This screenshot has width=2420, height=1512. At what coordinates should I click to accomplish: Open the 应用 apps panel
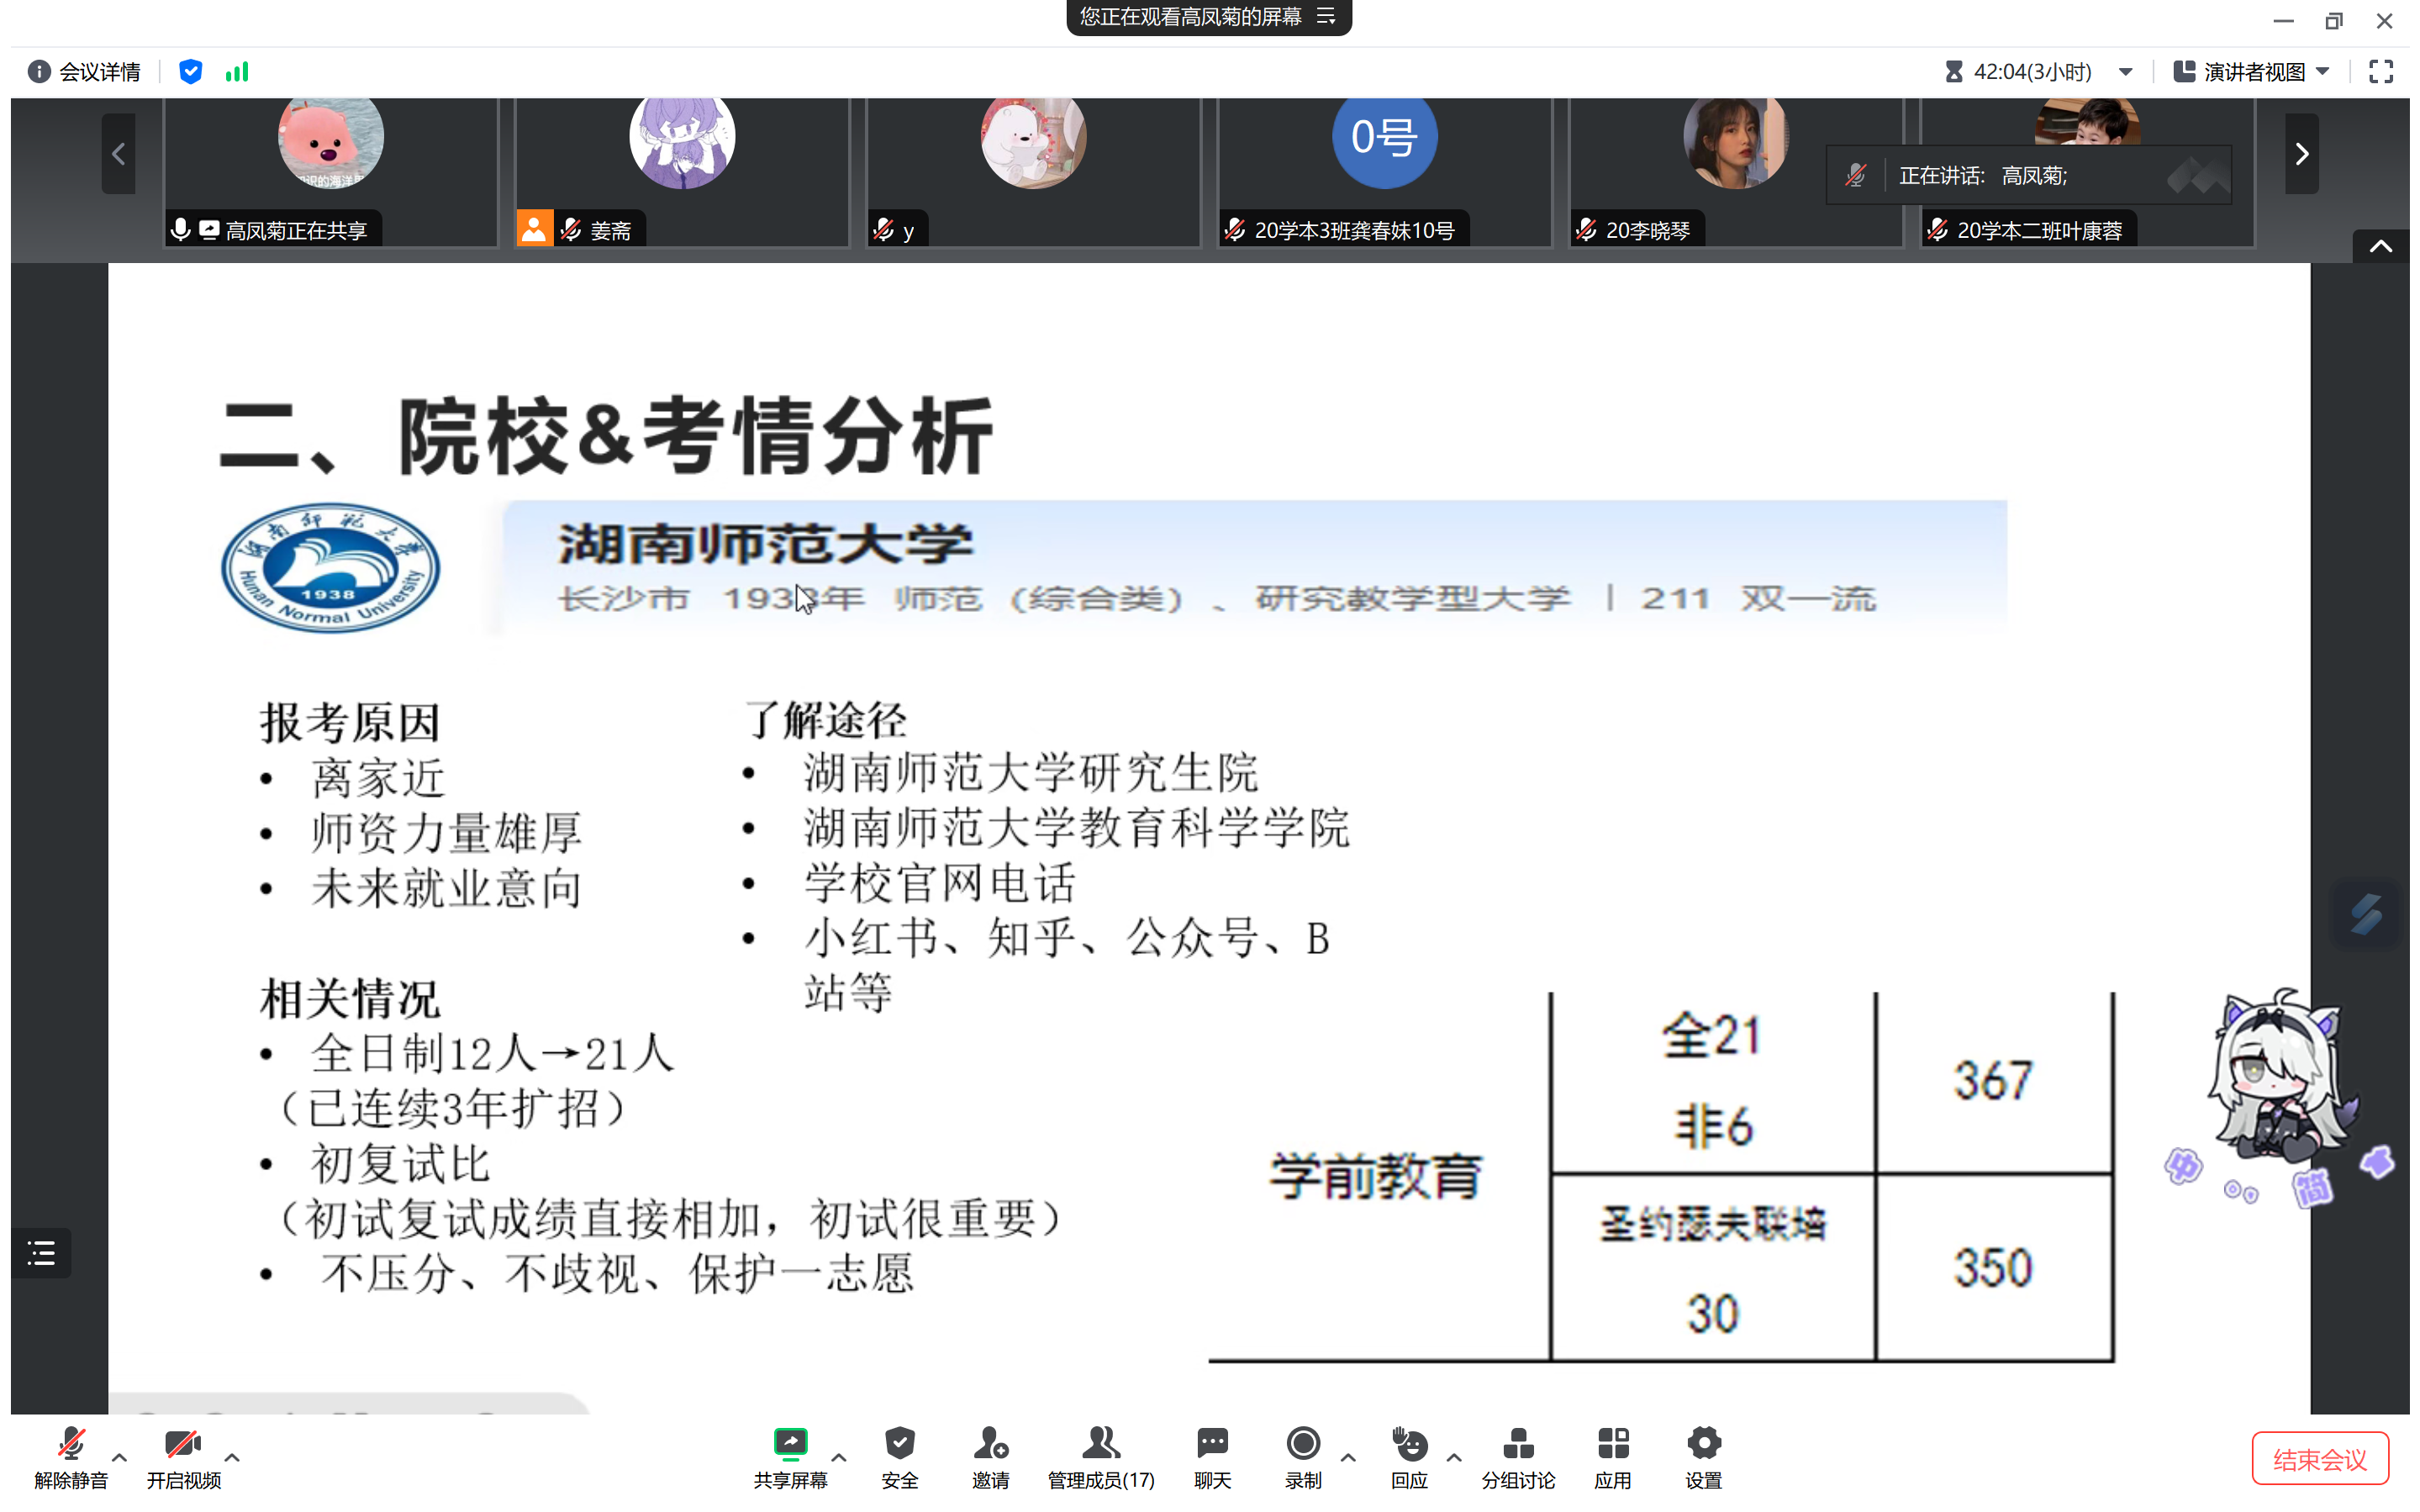coord(1612,1457)
